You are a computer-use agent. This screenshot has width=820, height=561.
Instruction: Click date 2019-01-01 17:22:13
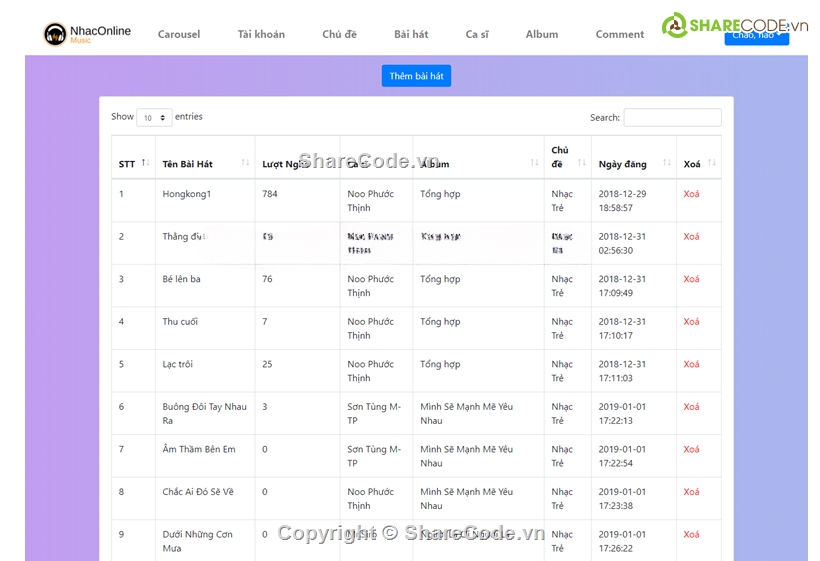tap(622, 414)
